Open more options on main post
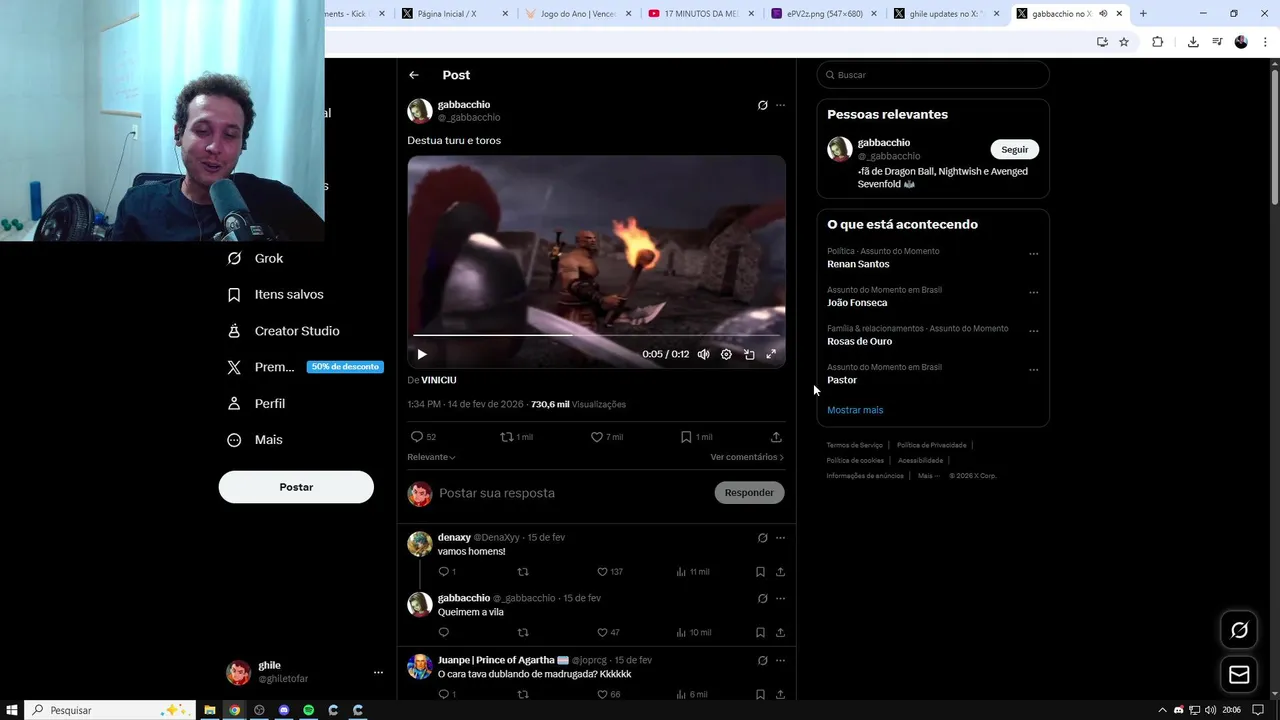This screenshot has height=720, width=1280. [x=781, y=105]
